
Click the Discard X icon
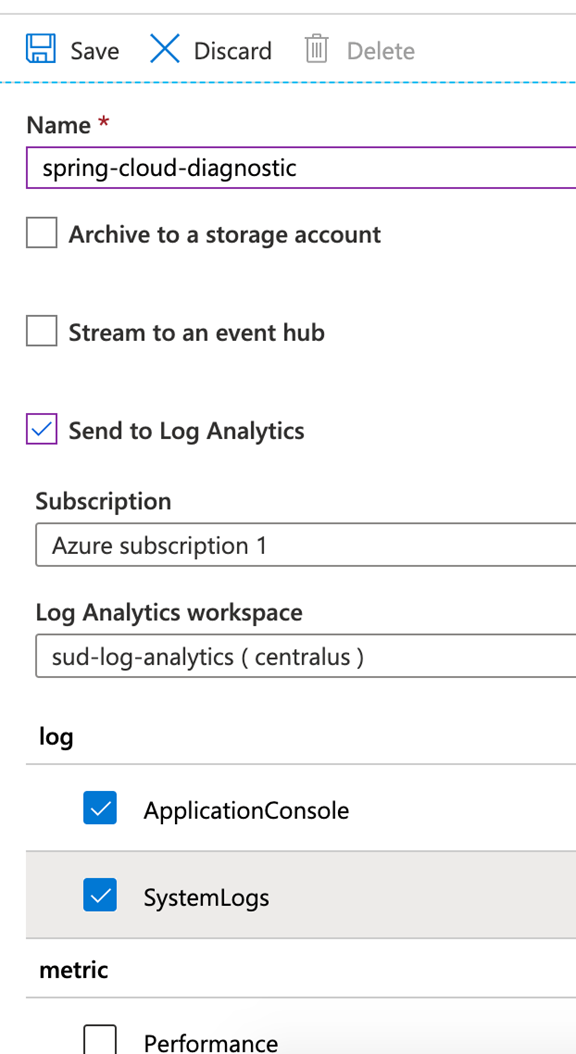[165, 49]
